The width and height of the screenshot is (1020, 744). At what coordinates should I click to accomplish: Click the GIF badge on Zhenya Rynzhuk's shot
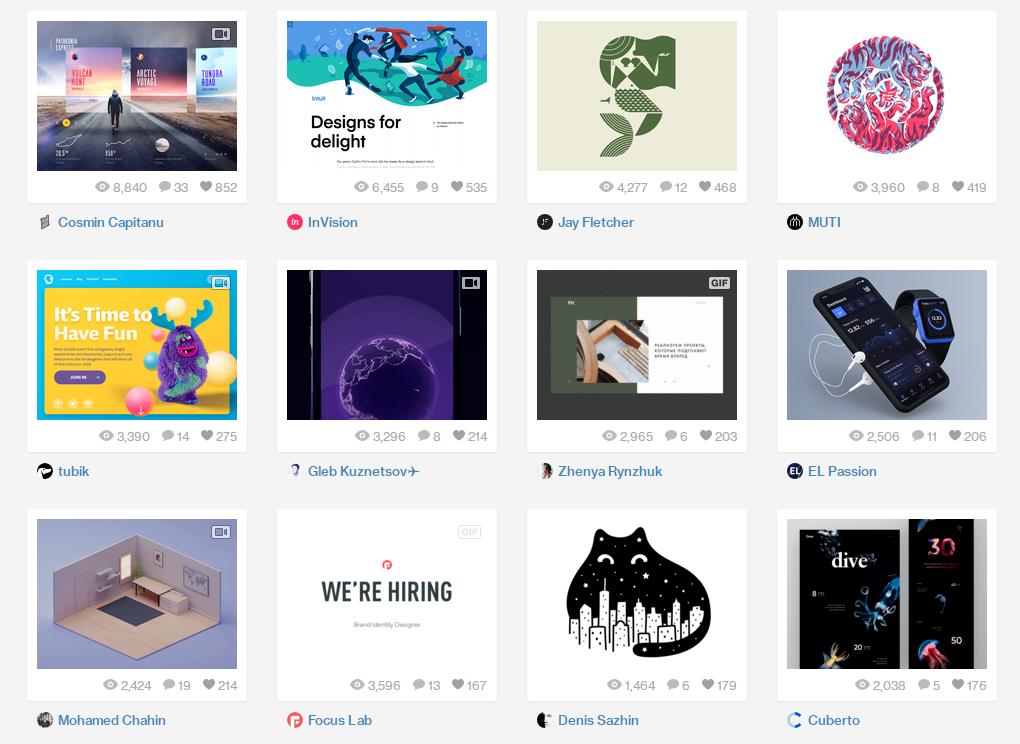[719, 283]
